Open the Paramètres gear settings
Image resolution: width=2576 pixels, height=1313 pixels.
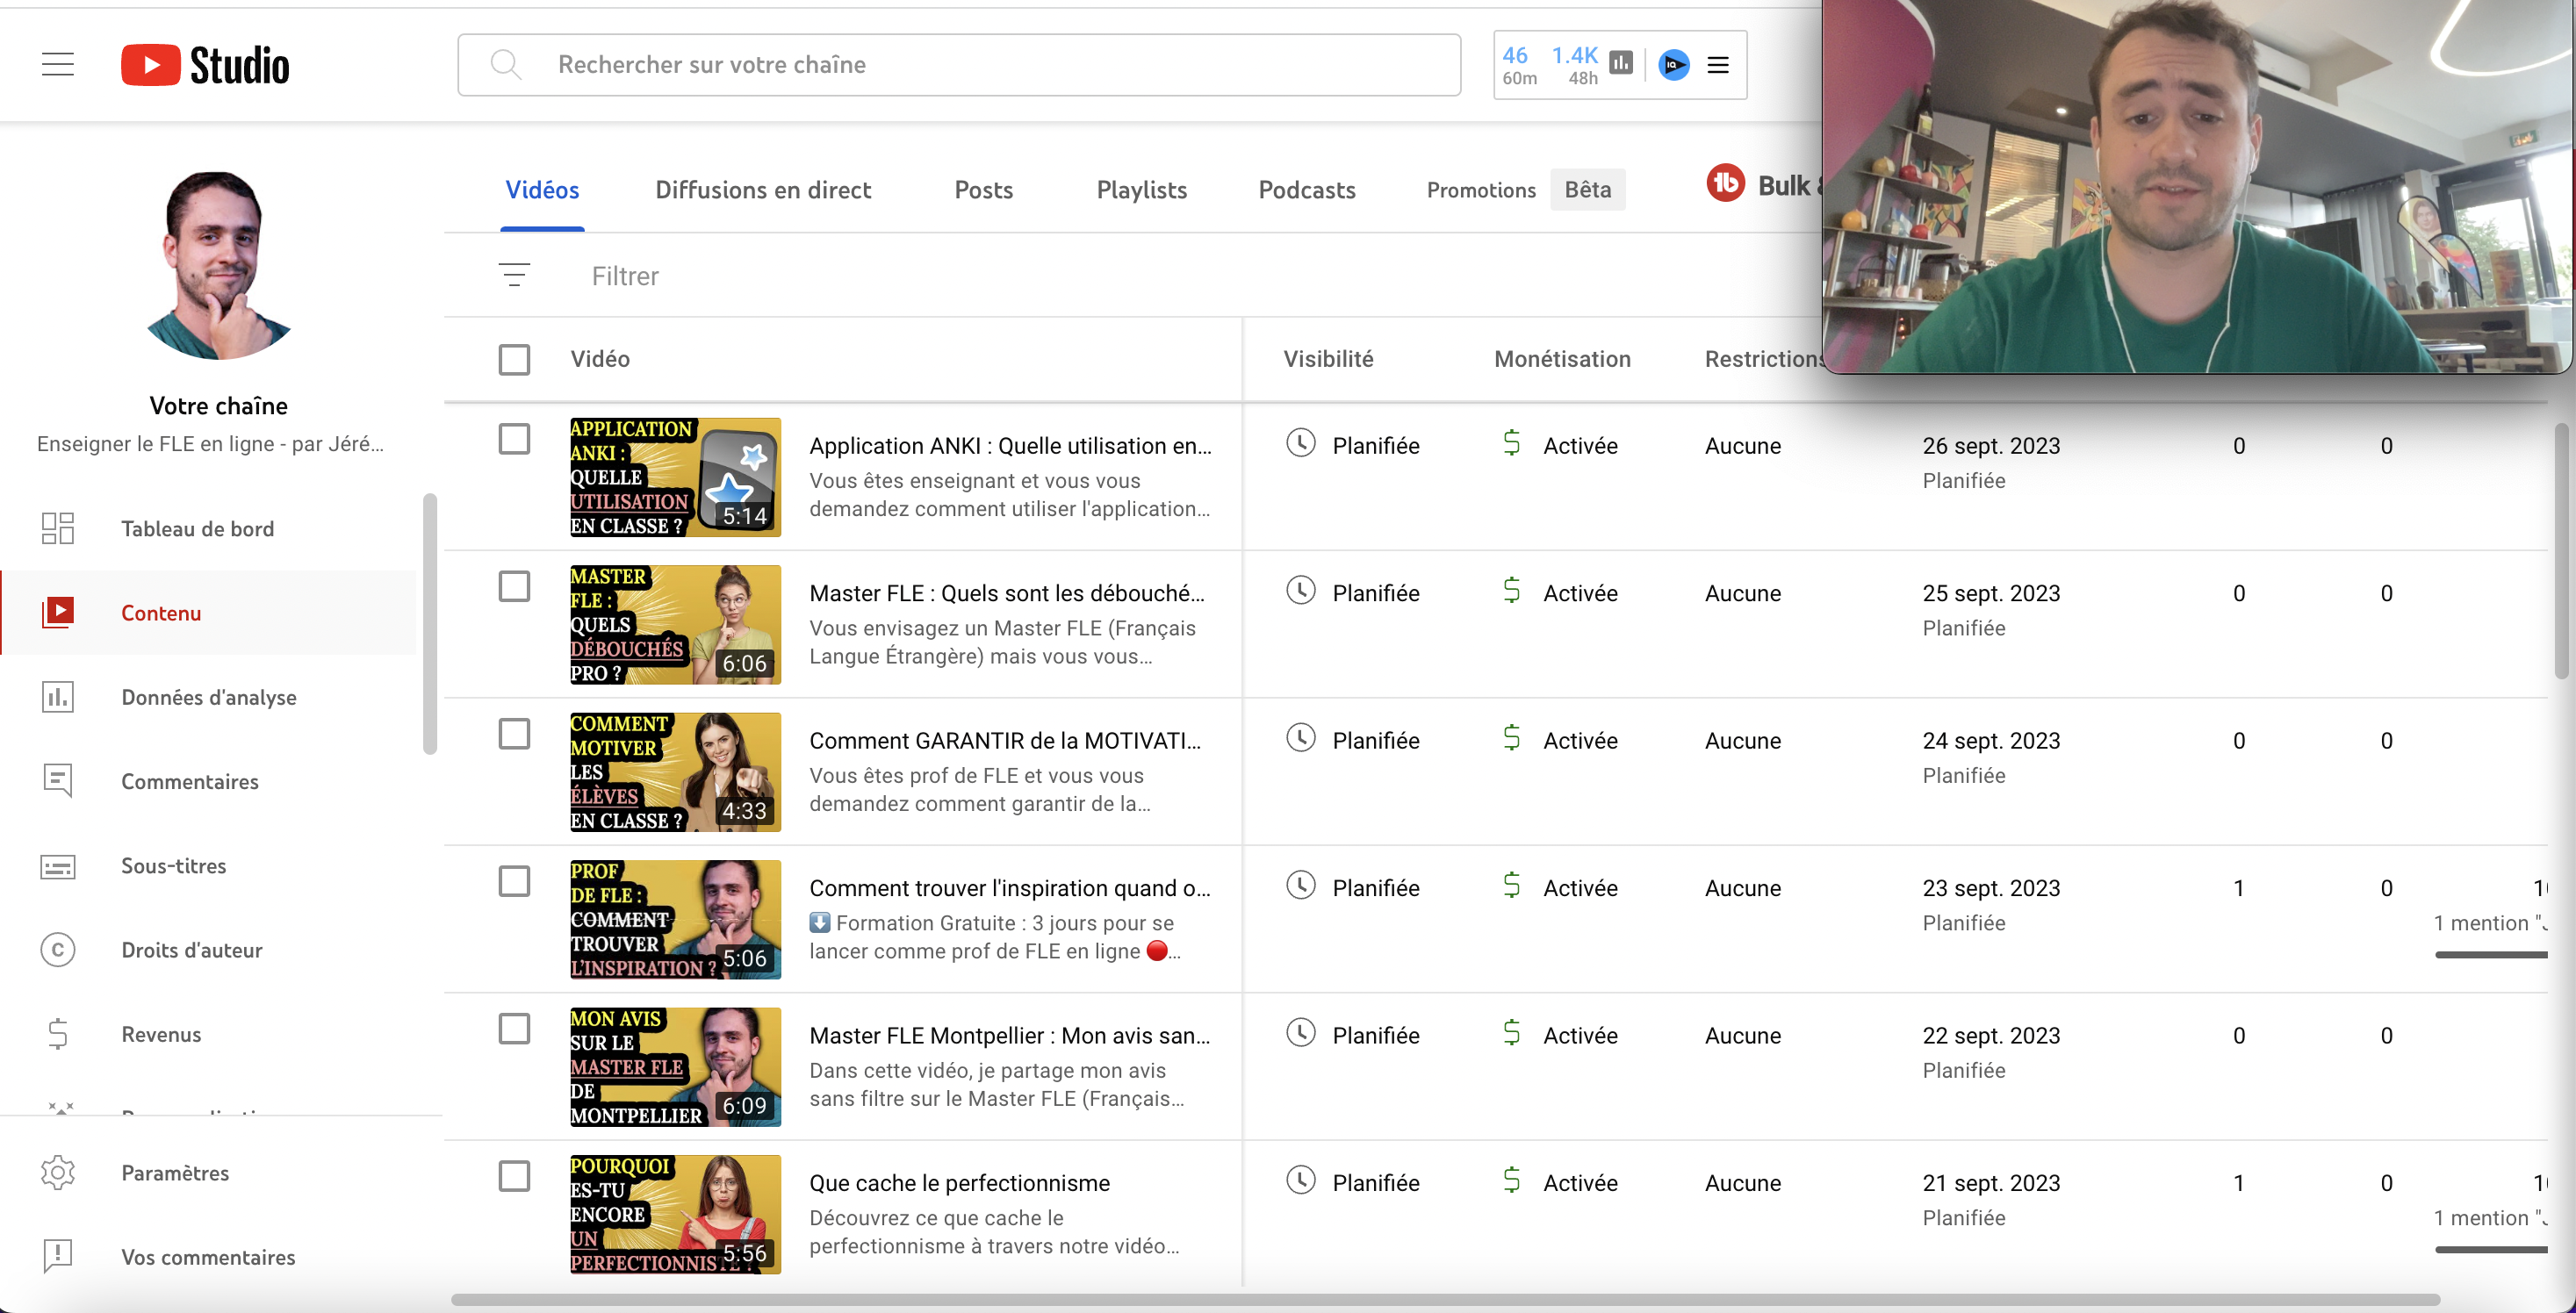pyautogui.click(x=58, y=1172)
